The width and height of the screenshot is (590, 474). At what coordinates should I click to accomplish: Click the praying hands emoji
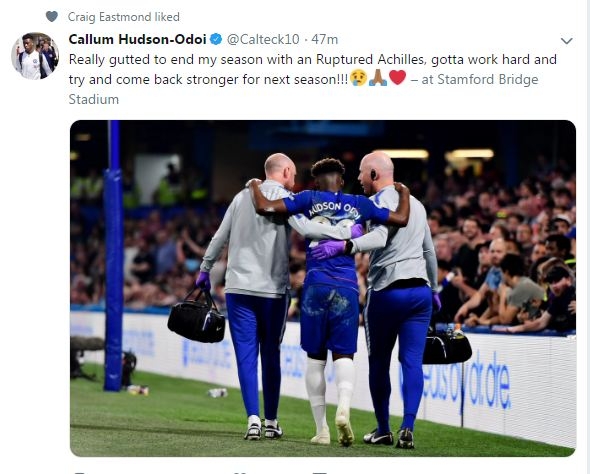point(378,78)
